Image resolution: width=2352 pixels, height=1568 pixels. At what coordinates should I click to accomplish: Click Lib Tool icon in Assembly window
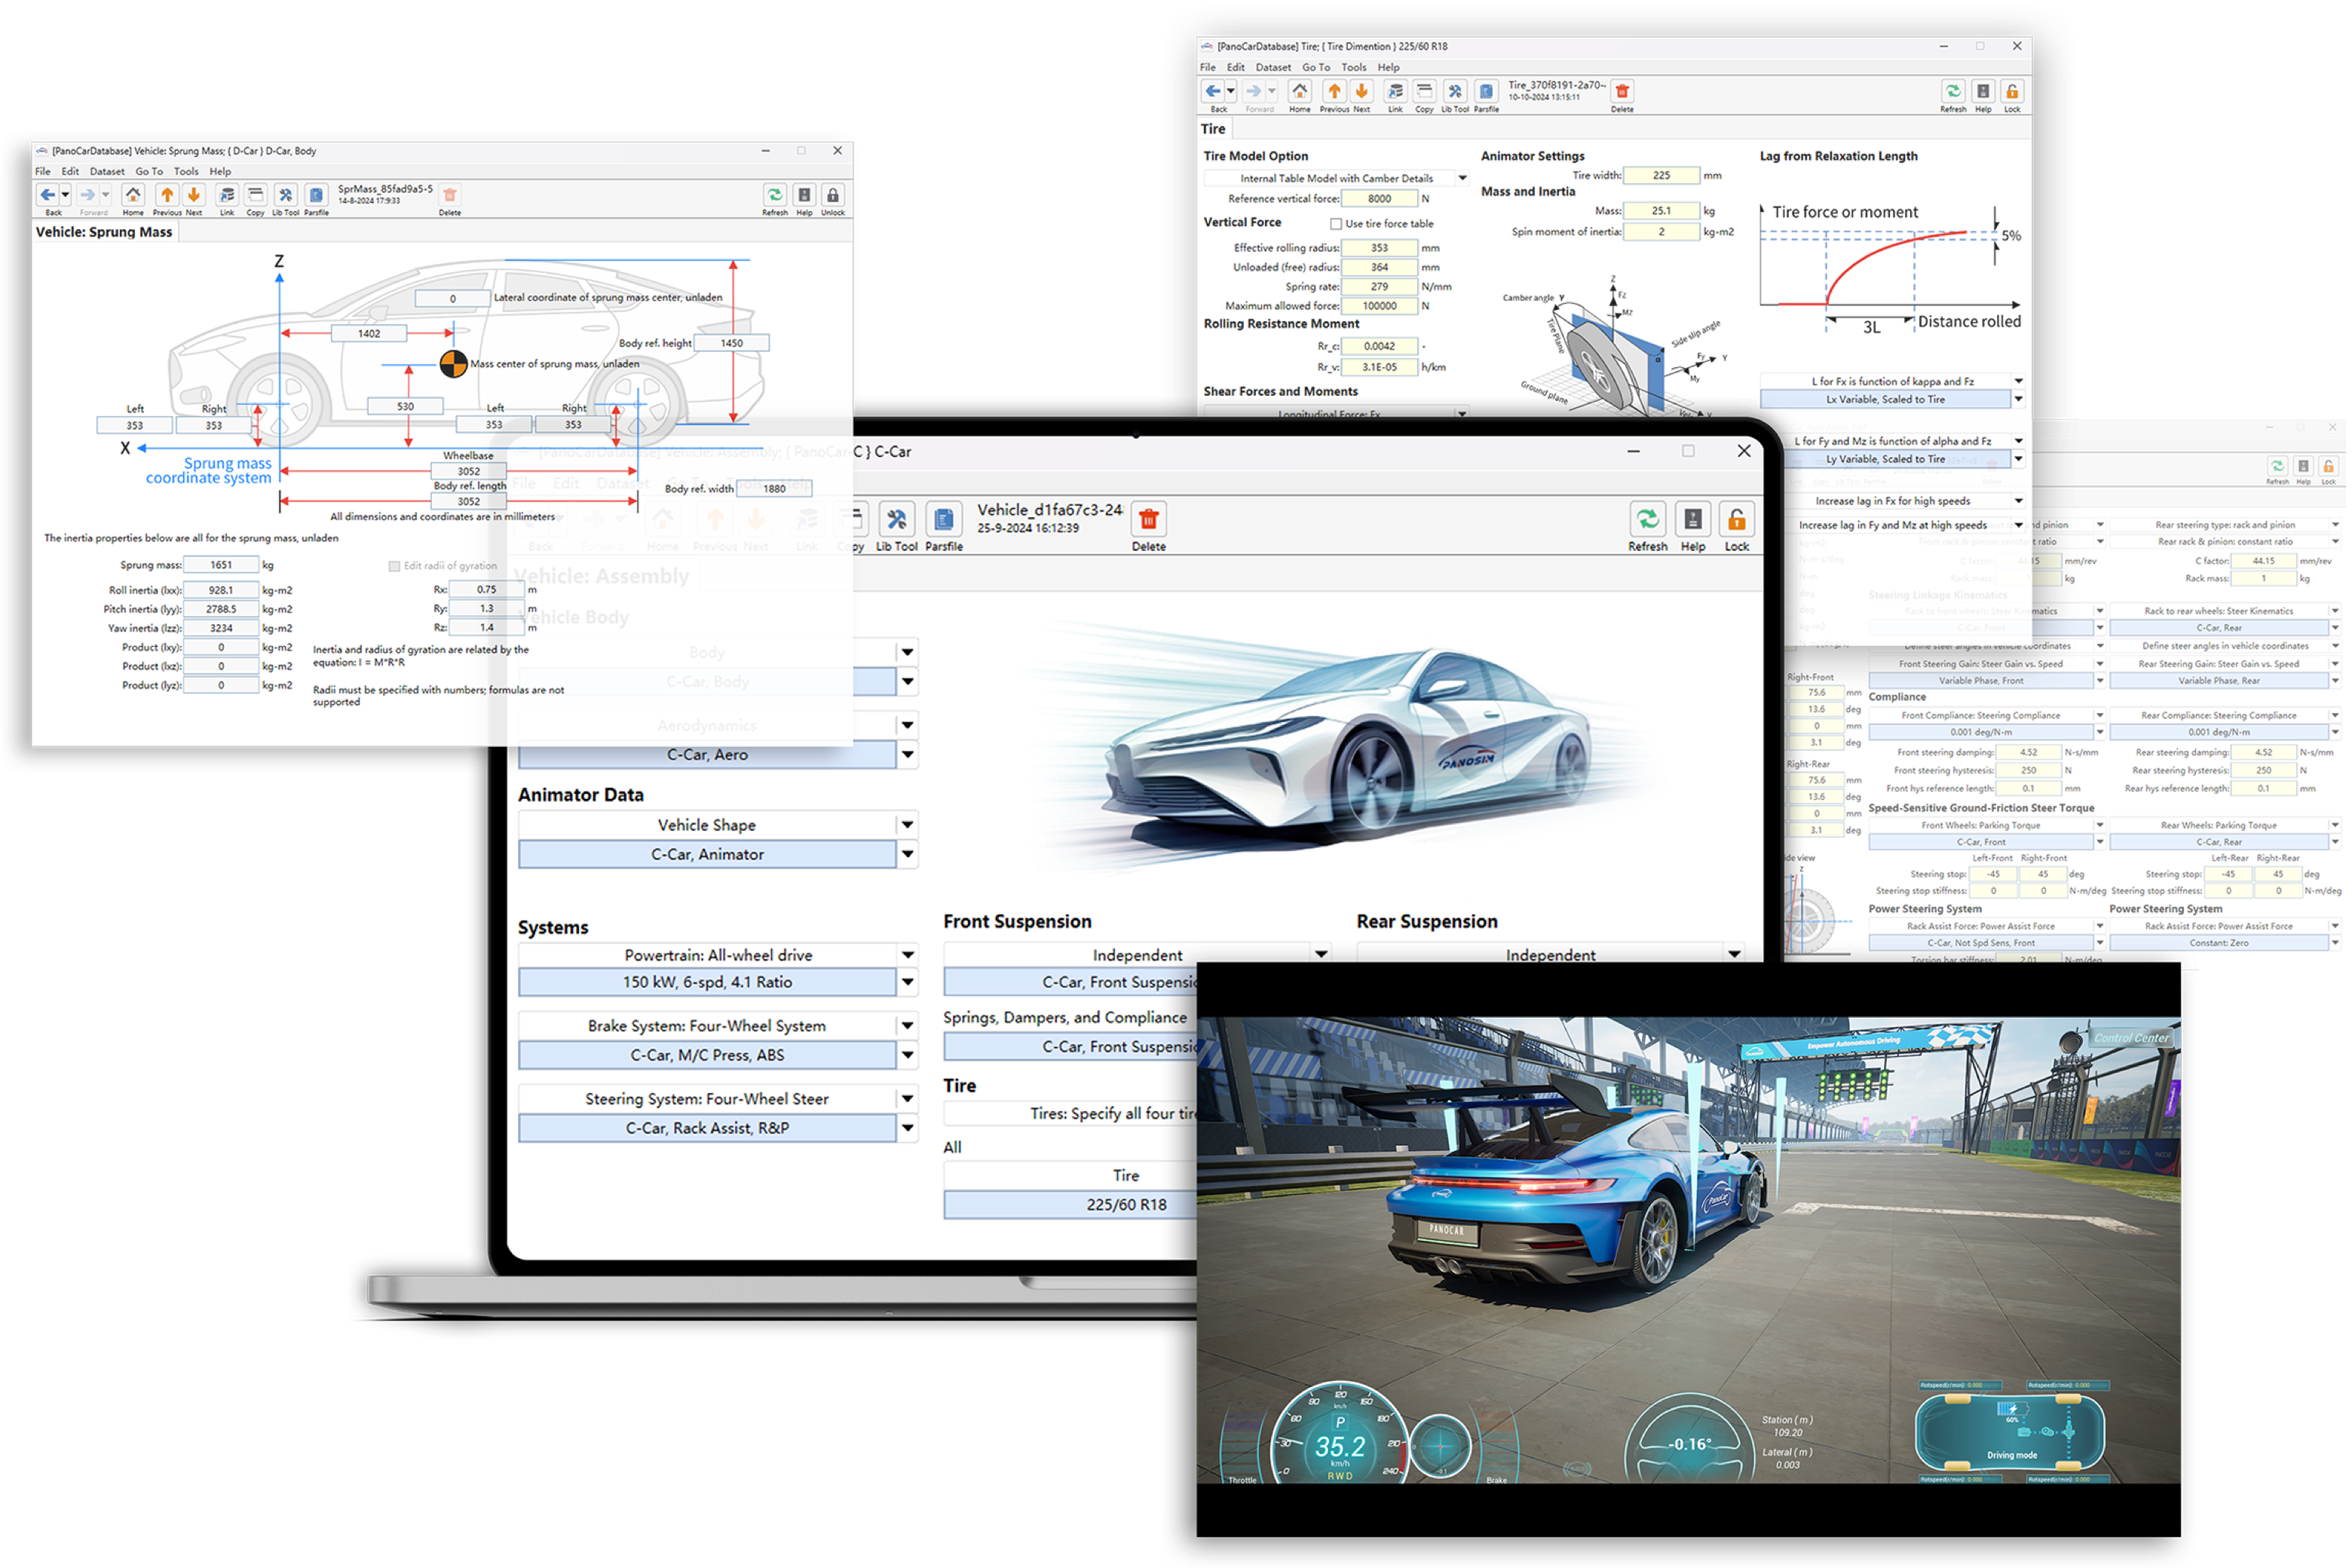click(x=896, y=520)
